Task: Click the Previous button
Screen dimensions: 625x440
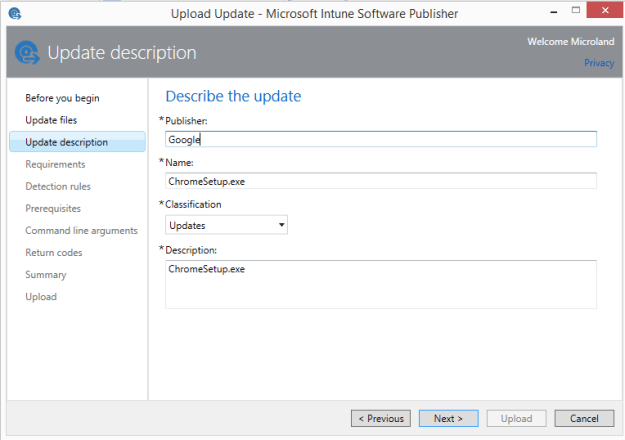Action: tap(381, 418)
